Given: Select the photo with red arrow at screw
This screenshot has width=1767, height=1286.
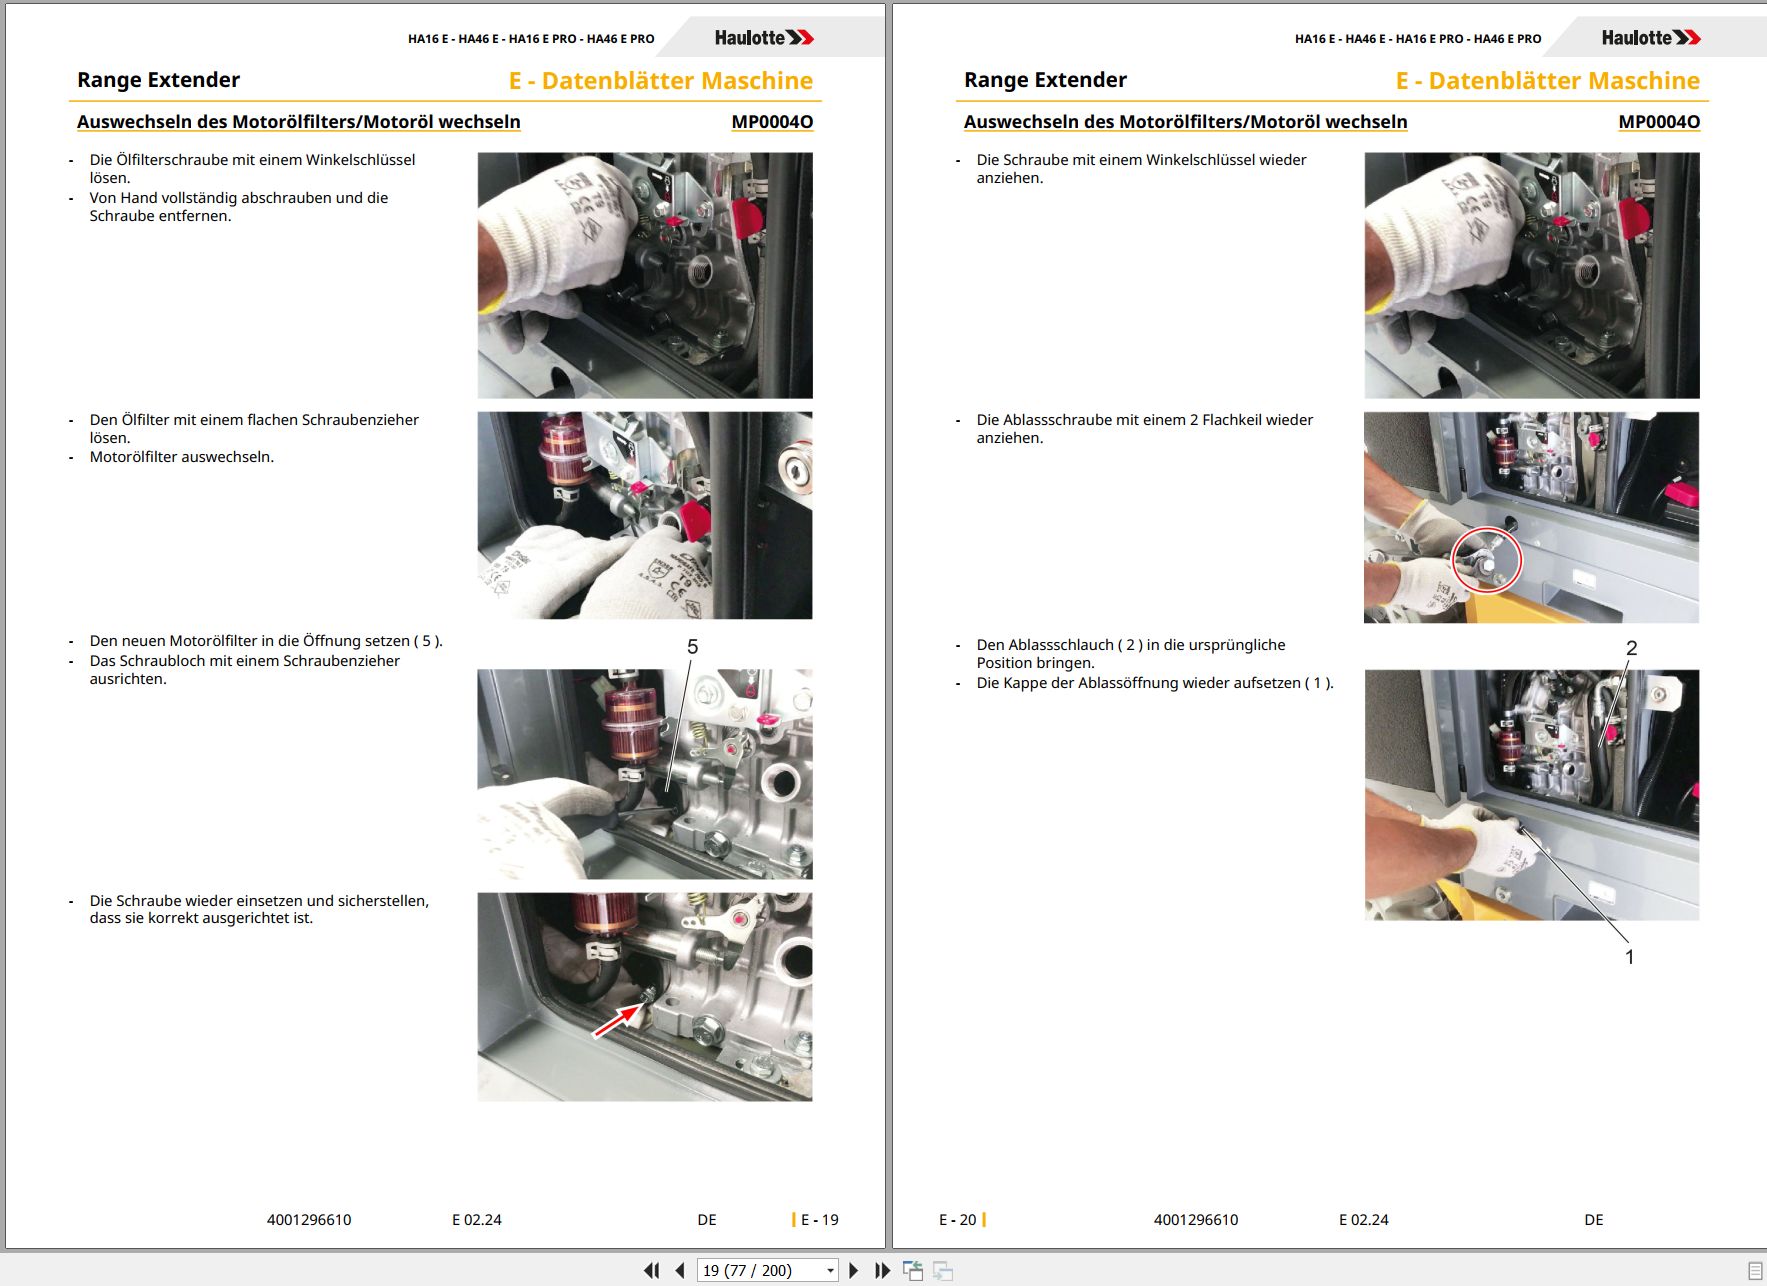Looking at the screenshot, I should pos(645,997).
